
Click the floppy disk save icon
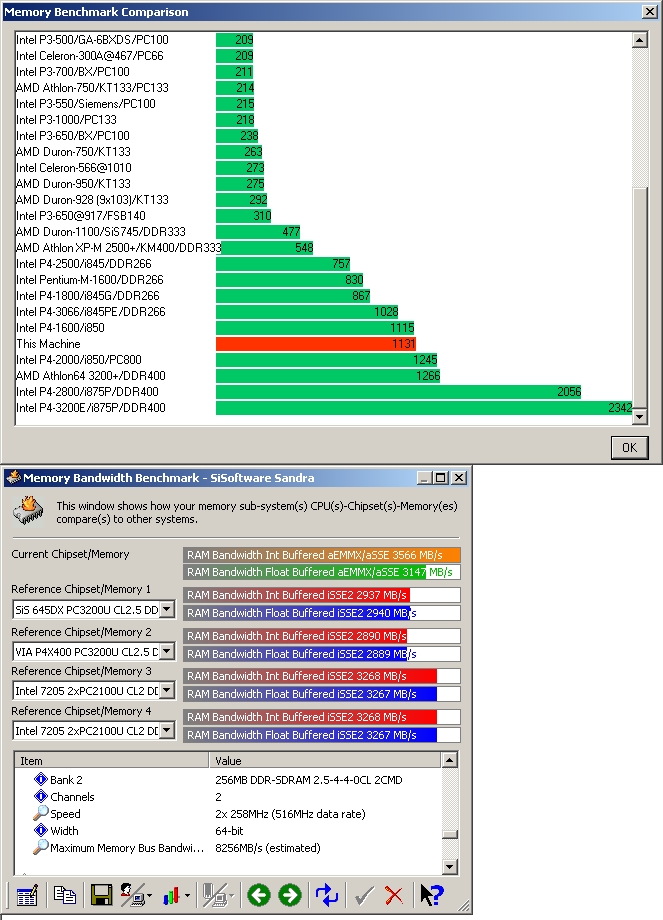coord(102,895)
